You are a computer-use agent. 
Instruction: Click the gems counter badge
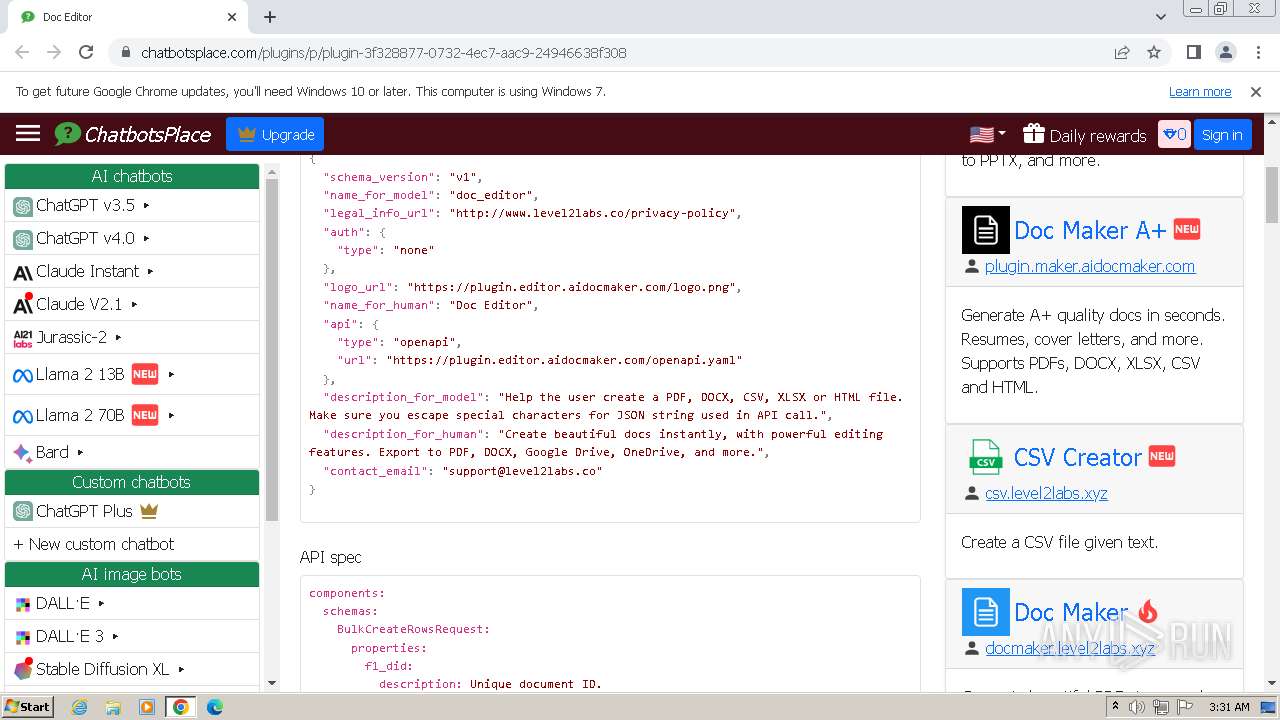click(1174, 134)
